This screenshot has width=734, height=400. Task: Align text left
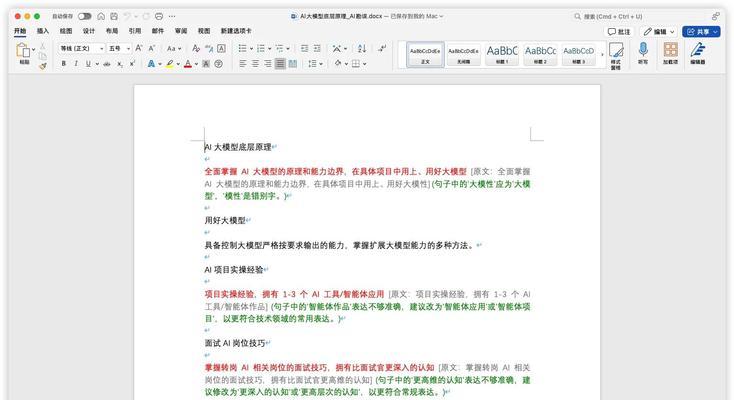pyautogui.click(x=242, y=64)
